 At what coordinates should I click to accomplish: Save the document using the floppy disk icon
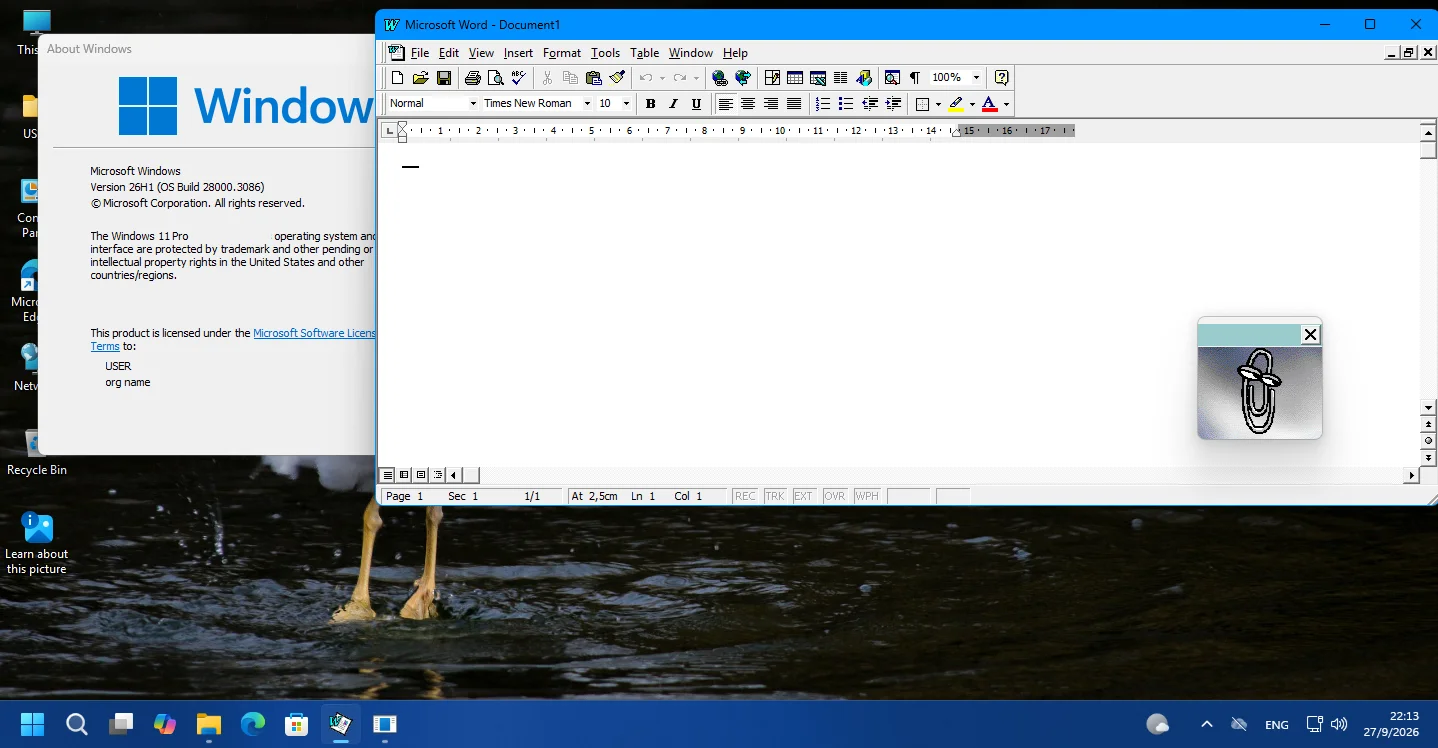pos(443,78)
